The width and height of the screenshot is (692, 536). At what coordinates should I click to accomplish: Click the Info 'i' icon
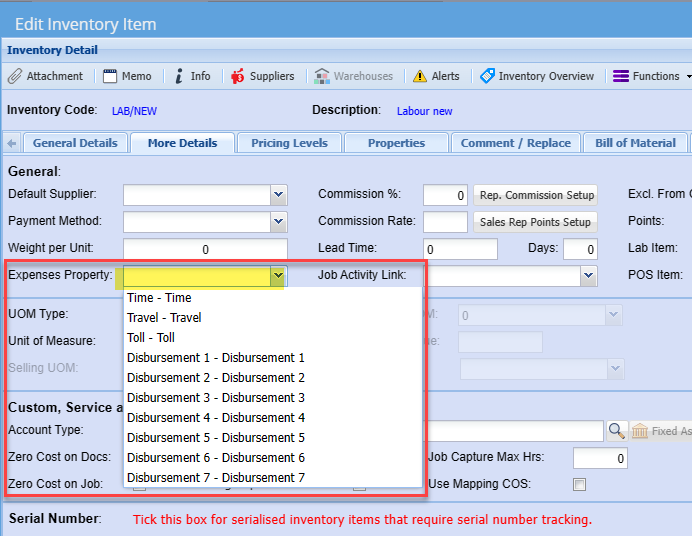[x=179, y=76]
